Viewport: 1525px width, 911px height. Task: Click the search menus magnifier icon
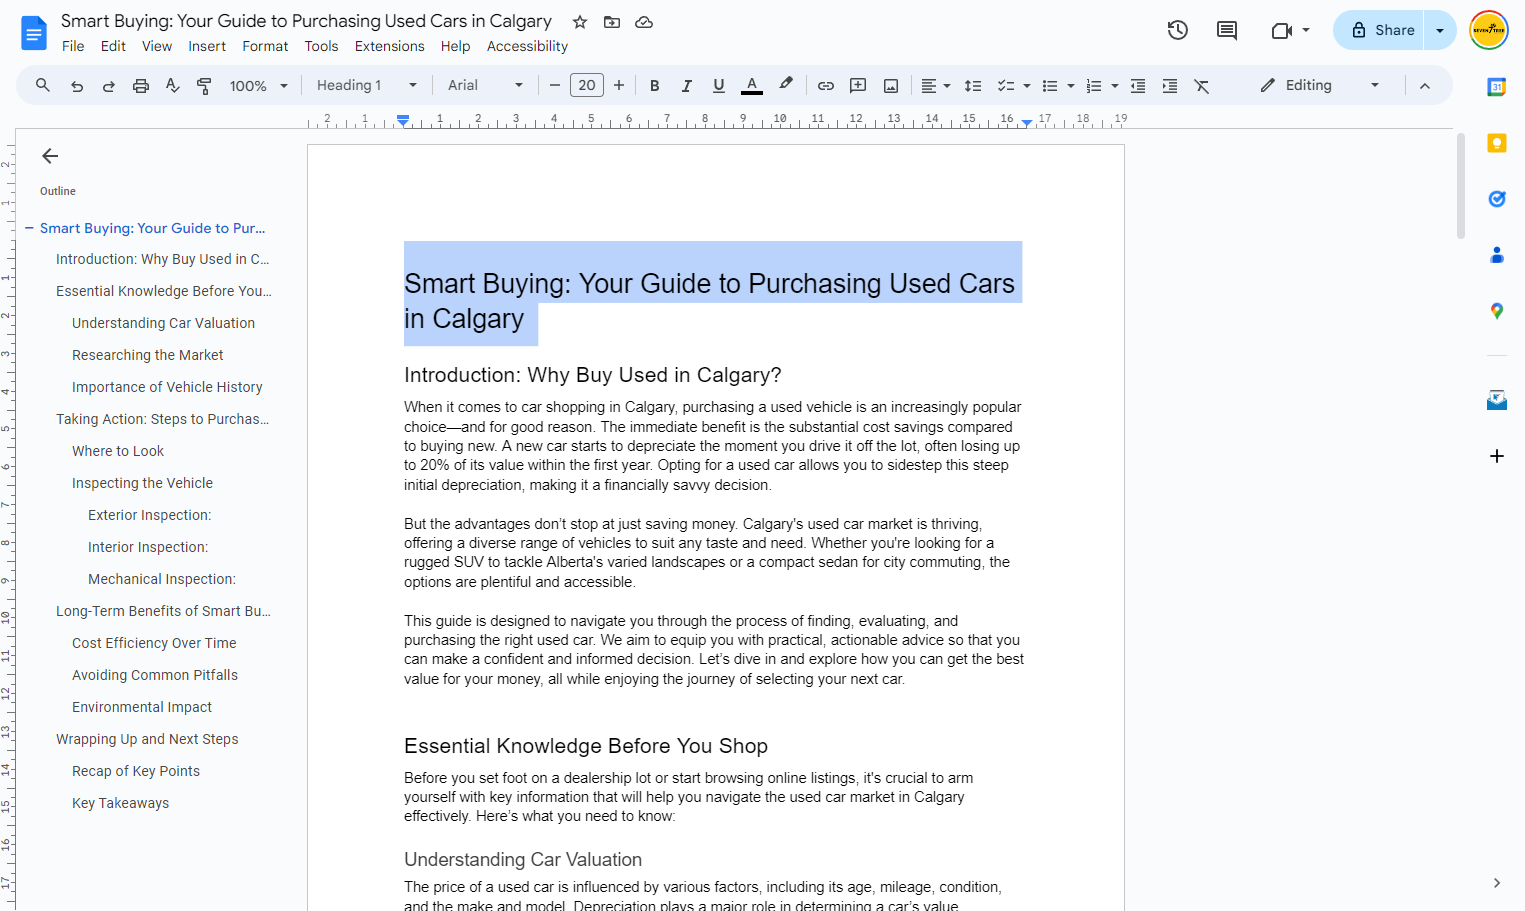point(43,86)
